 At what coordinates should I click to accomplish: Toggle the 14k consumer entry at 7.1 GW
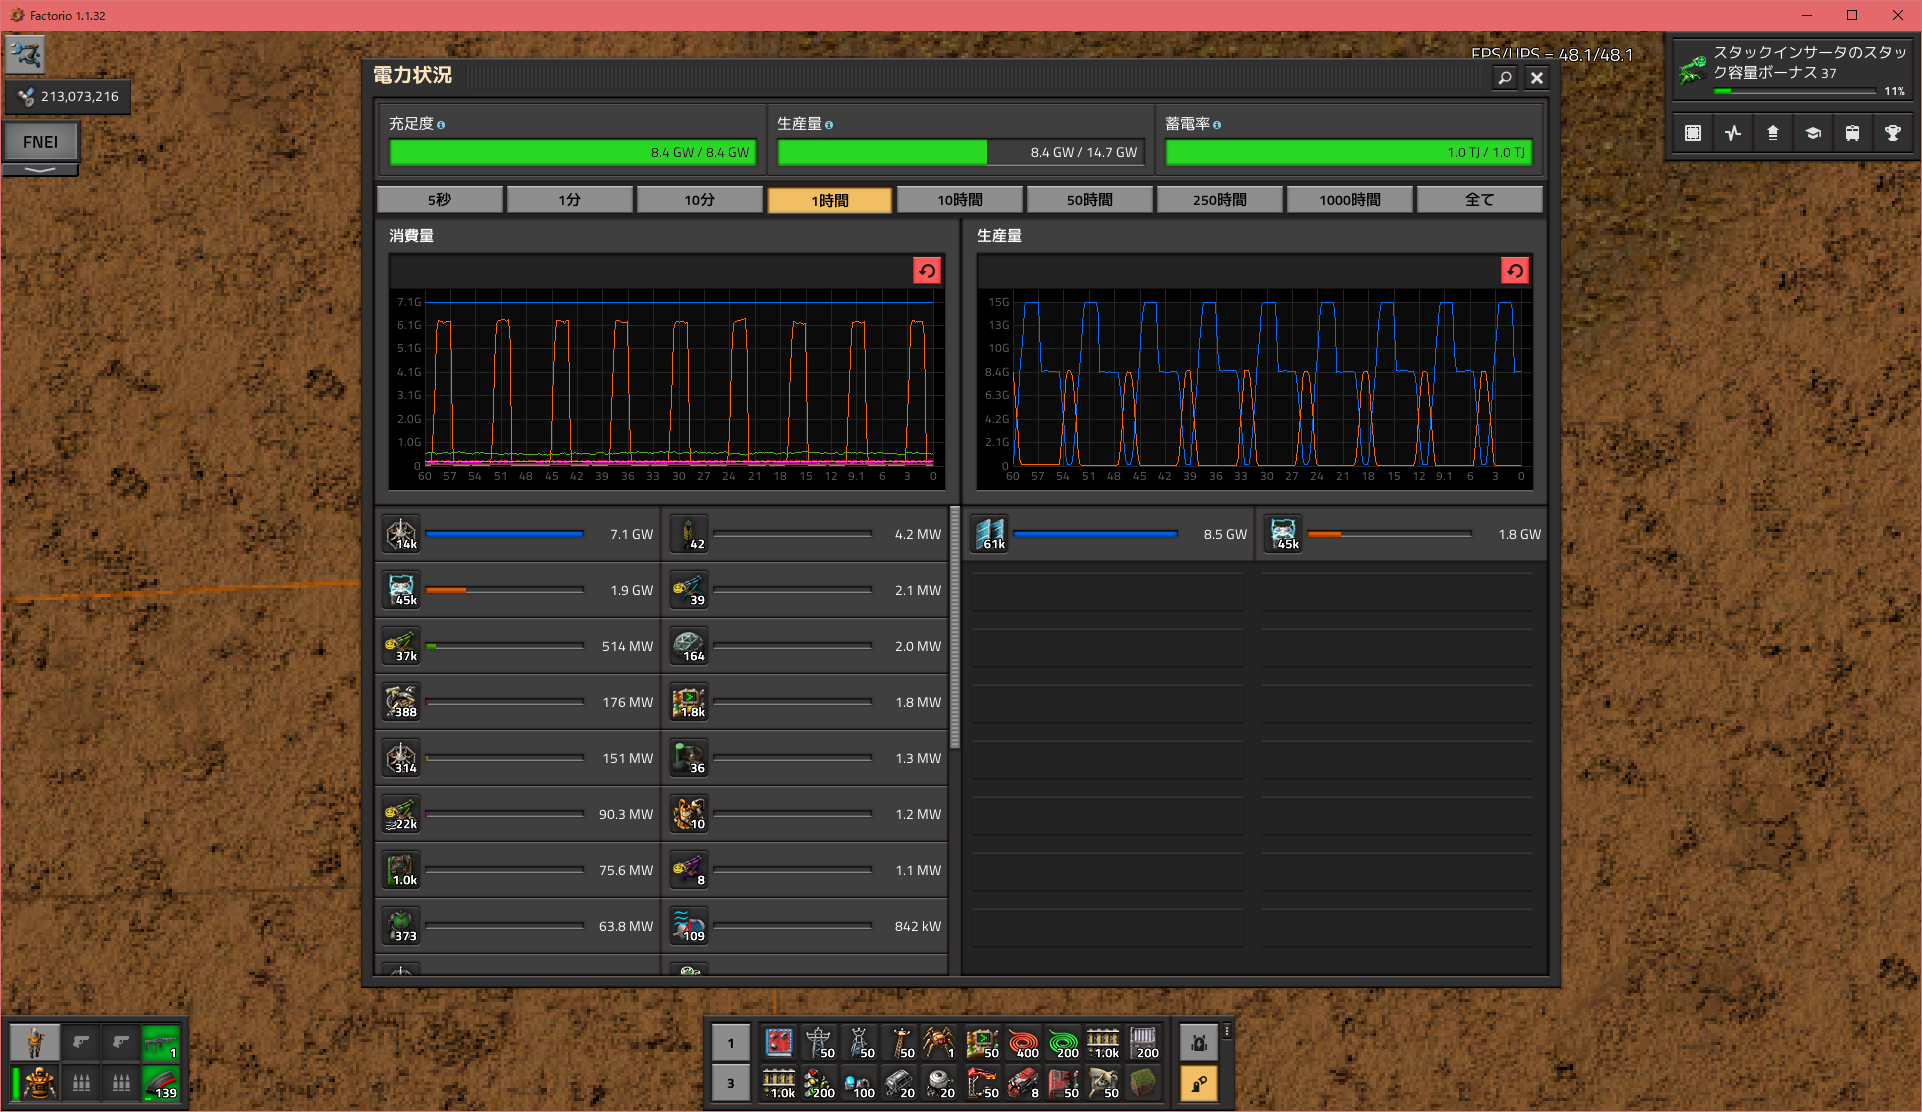pyautogui.click(x=518, y=534)
